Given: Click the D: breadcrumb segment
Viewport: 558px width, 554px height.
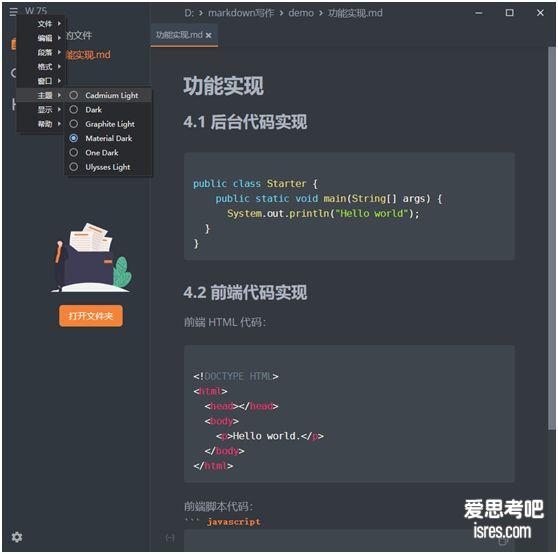Looking at the screenshot, I should click(189, 13).
